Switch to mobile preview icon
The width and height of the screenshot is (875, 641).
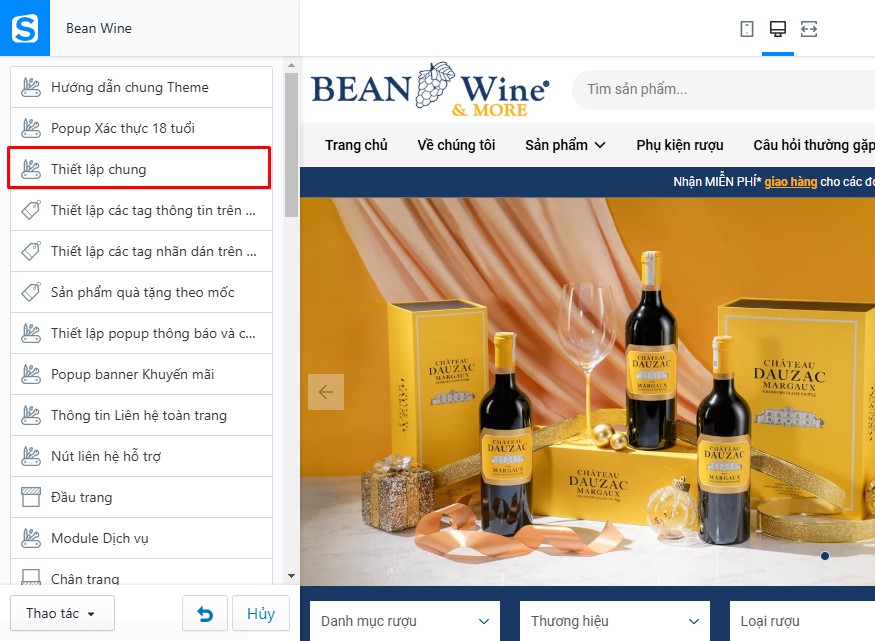(747, 29)
